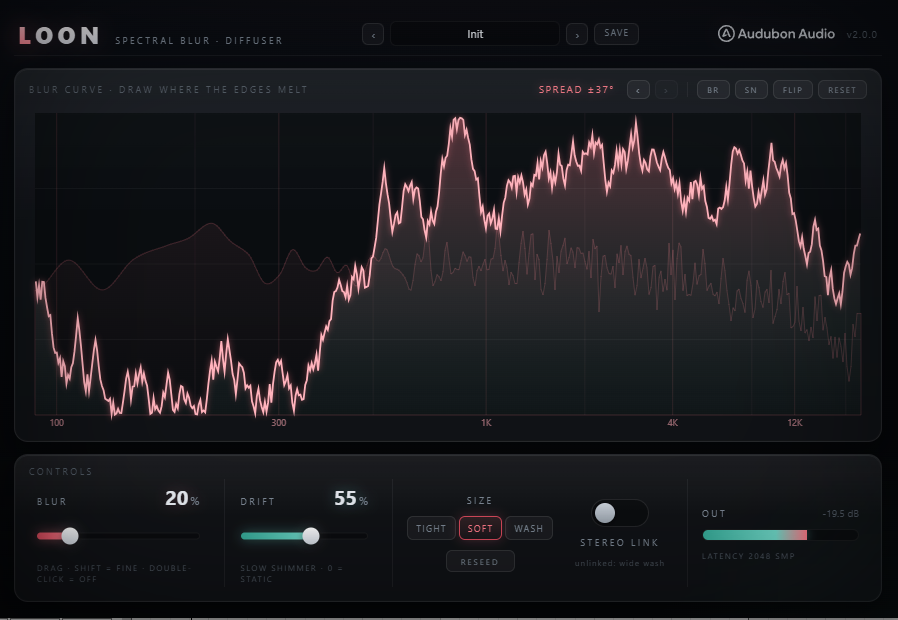Select the Tight size mode

(431, 528)
